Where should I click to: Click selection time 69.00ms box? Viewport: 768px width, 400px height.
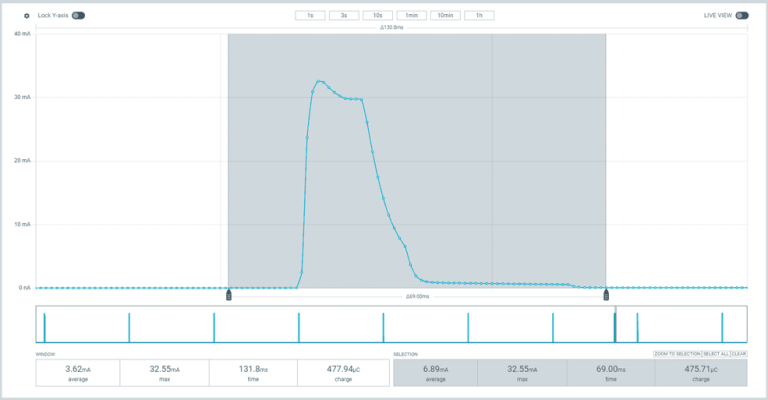[x=610, y=372]
